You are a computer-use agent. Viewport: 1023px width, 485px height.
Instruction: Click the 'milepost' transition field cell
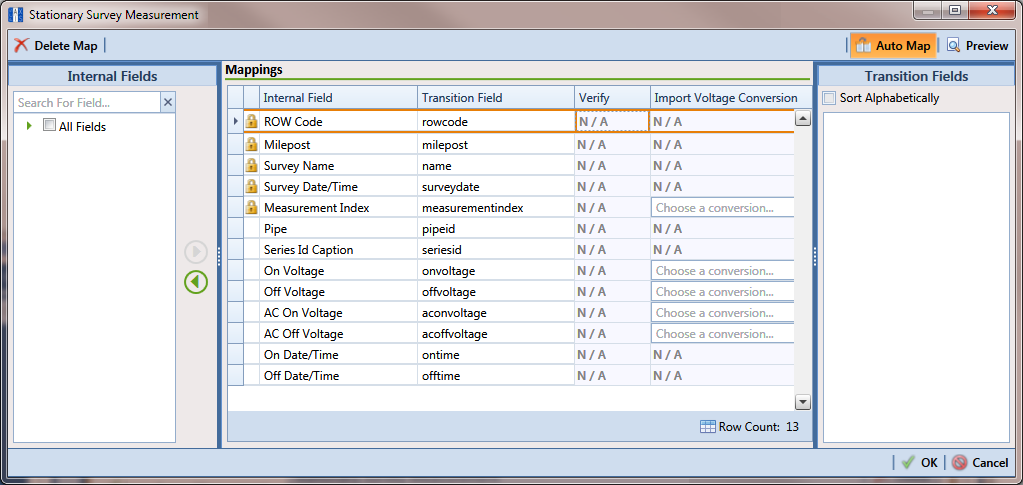496,144
